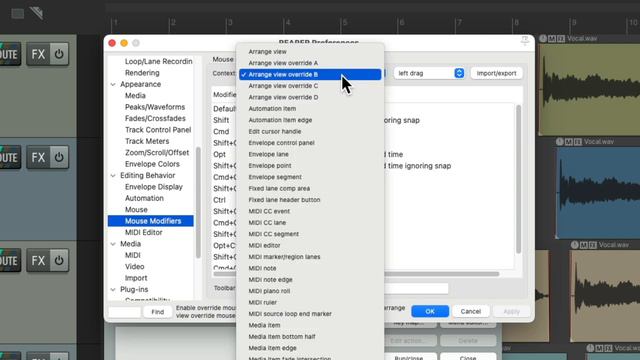640x360 pixels.
Task: Collapse the Media tree section
Action: 113,244
